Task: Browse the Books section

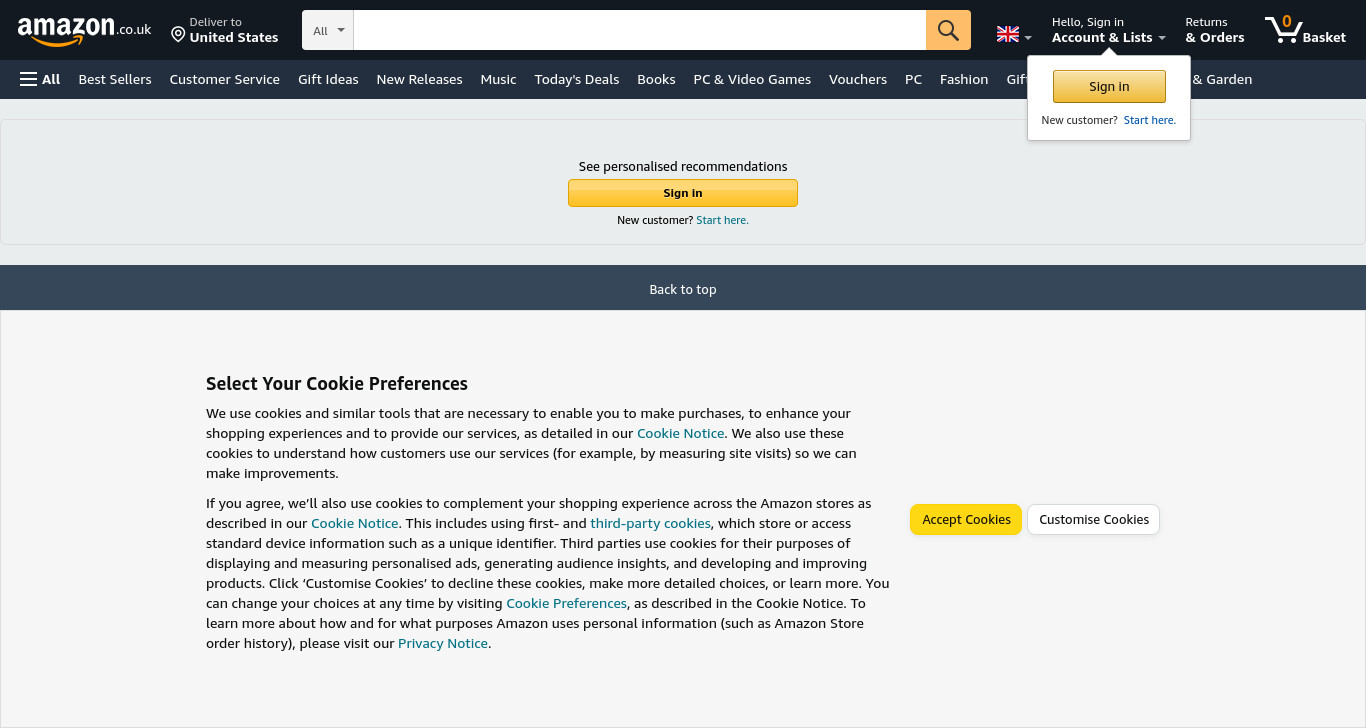Action: click(x=656, y=79)
